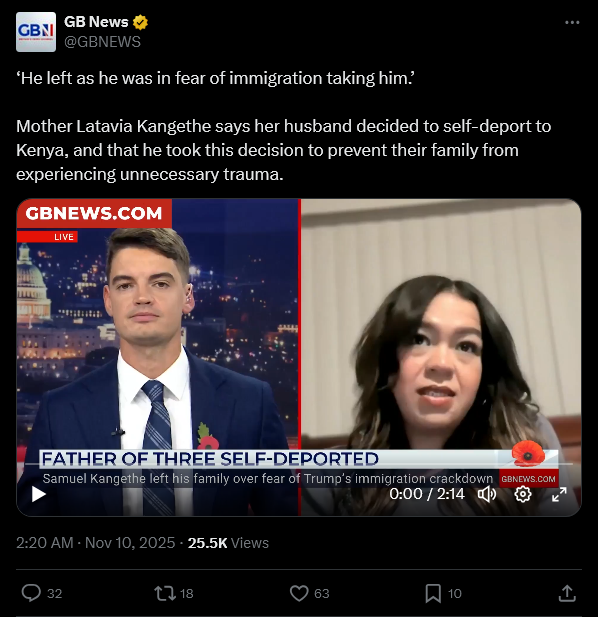Like the post with heart icon
This screenshot has width=598, height=617.
tap(299, 593)
